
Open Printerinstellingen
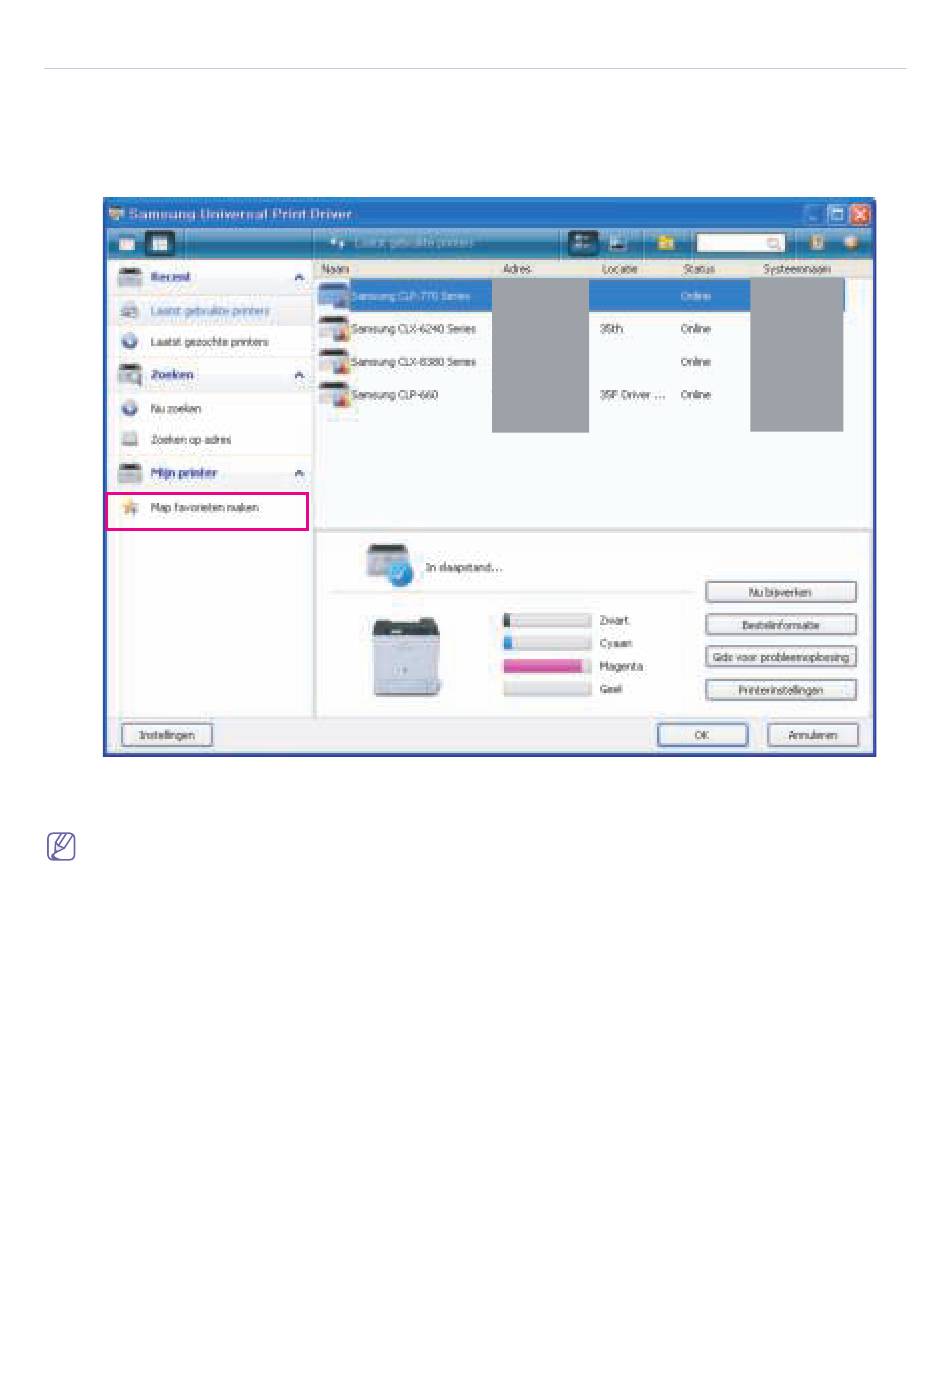click(781, 690)
